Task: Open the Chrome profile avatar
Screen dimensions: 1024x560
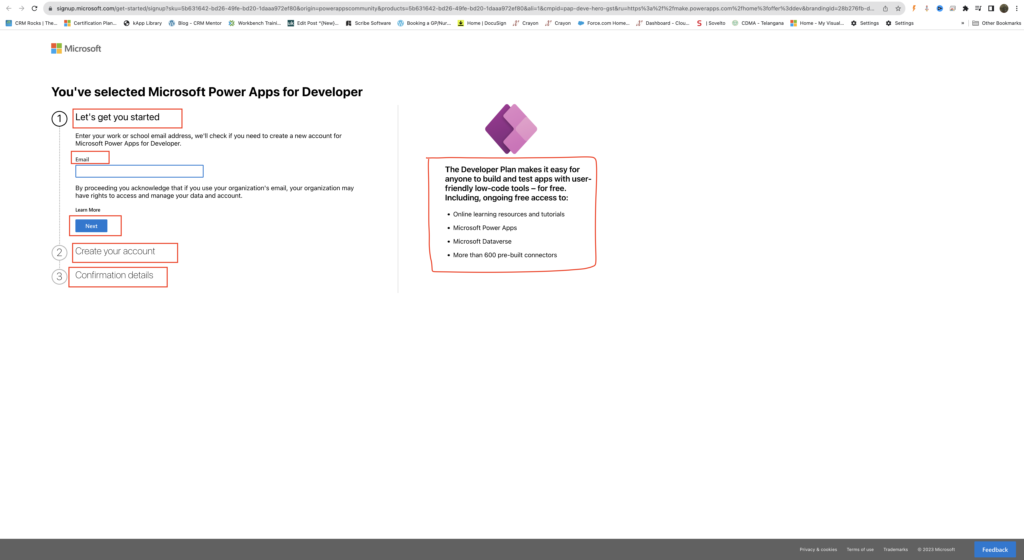Action: pos(1004,8)
